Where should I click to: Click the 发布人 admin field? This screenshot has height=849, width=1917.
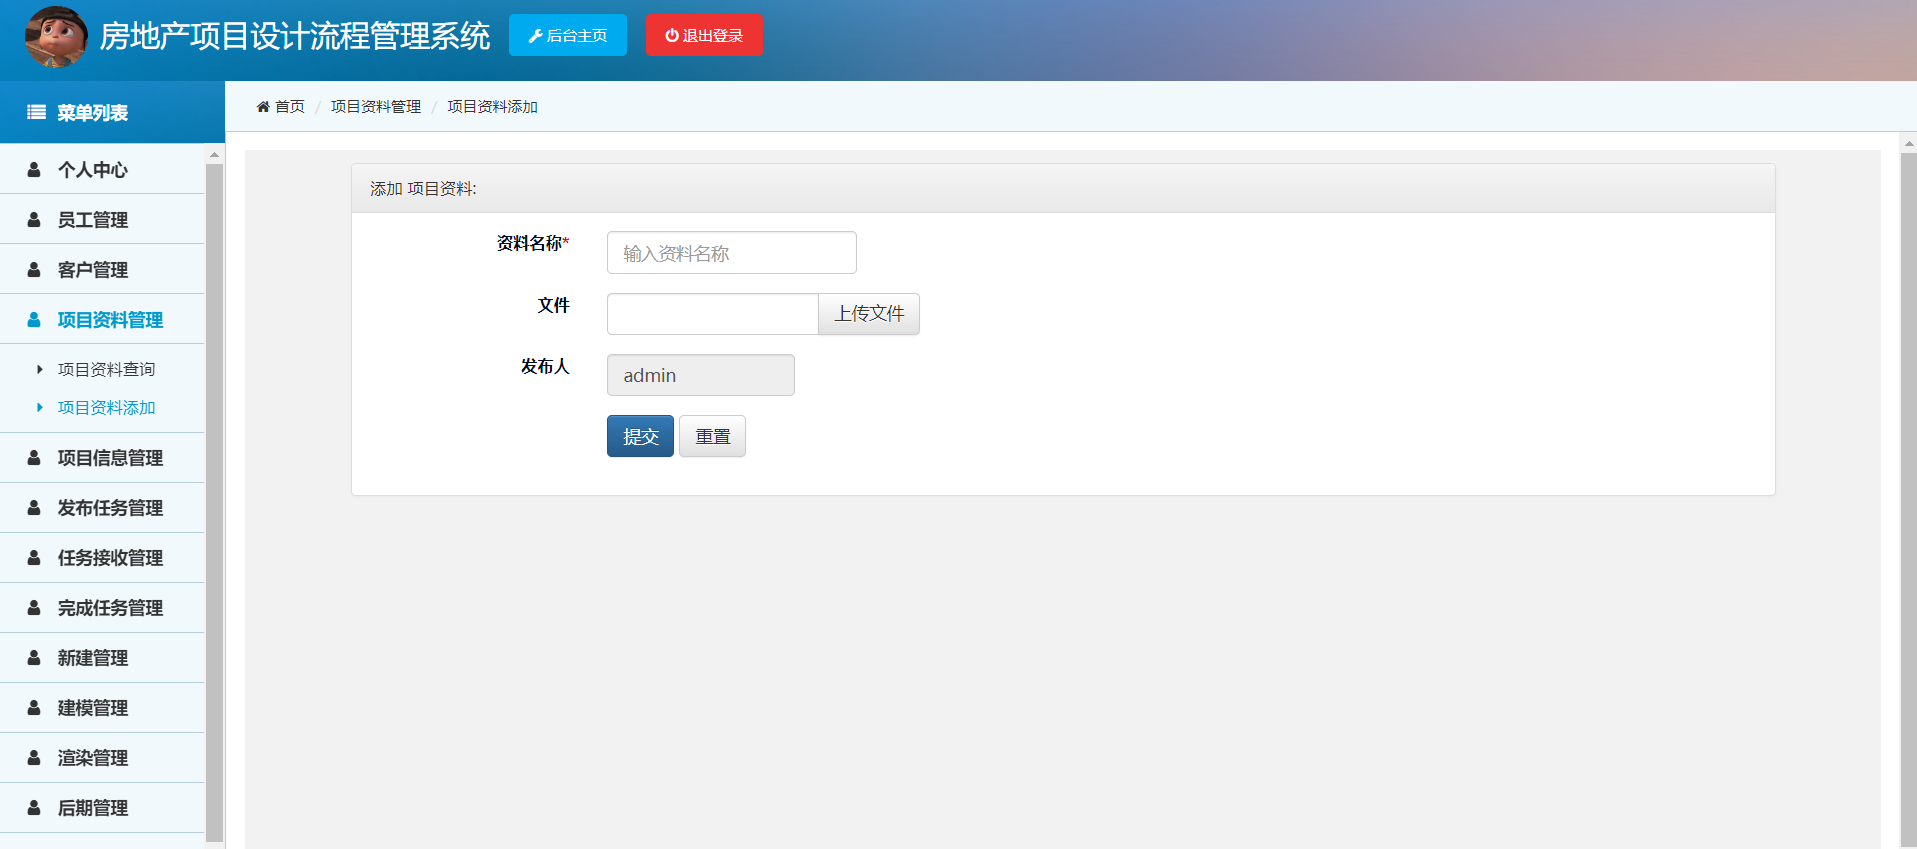click(x=700, y=375)
